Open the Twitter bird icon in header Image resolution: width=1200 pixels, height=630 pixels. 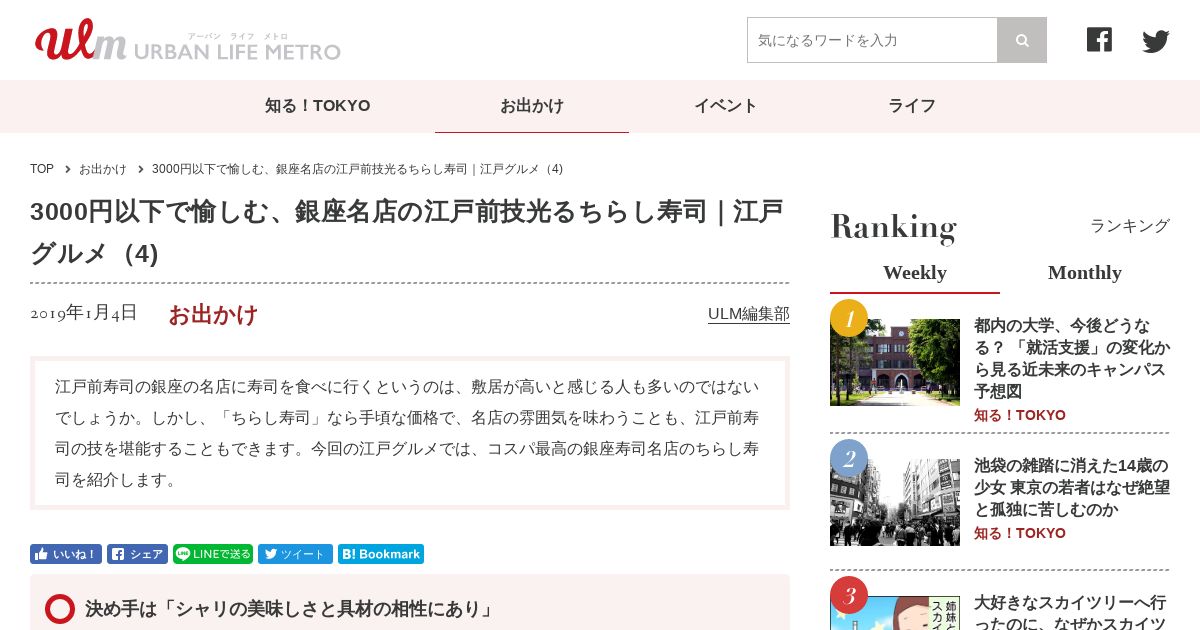pyautogui.click(x=1156, y=41)
